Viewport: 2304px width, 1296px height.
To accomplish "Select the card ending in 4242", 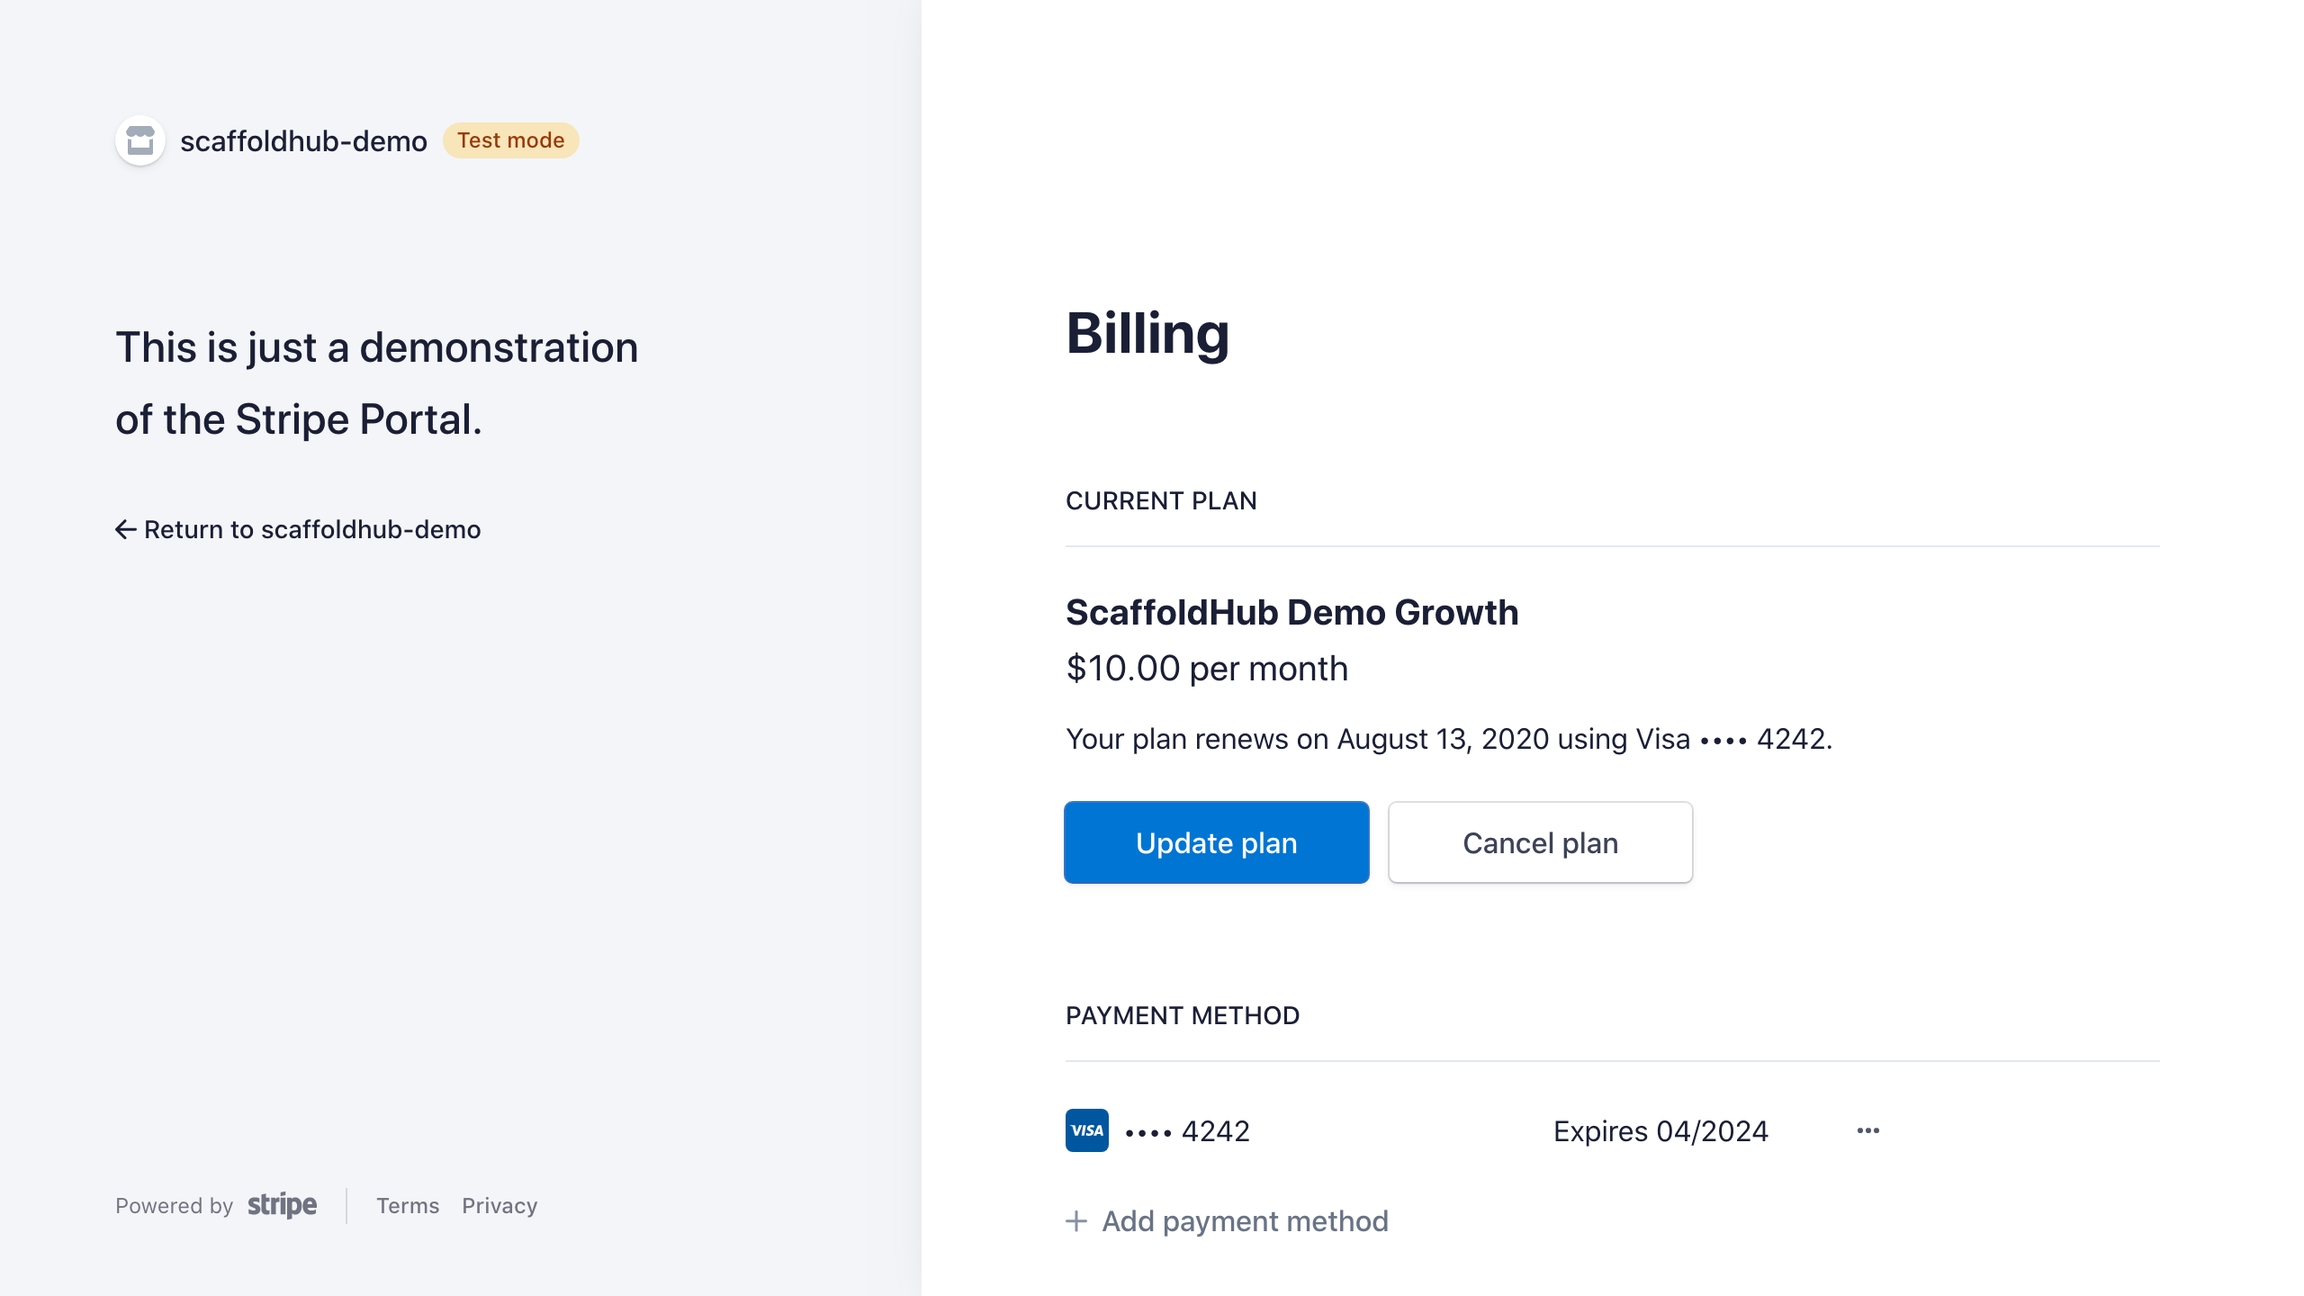I will tap(1188, 1131).
